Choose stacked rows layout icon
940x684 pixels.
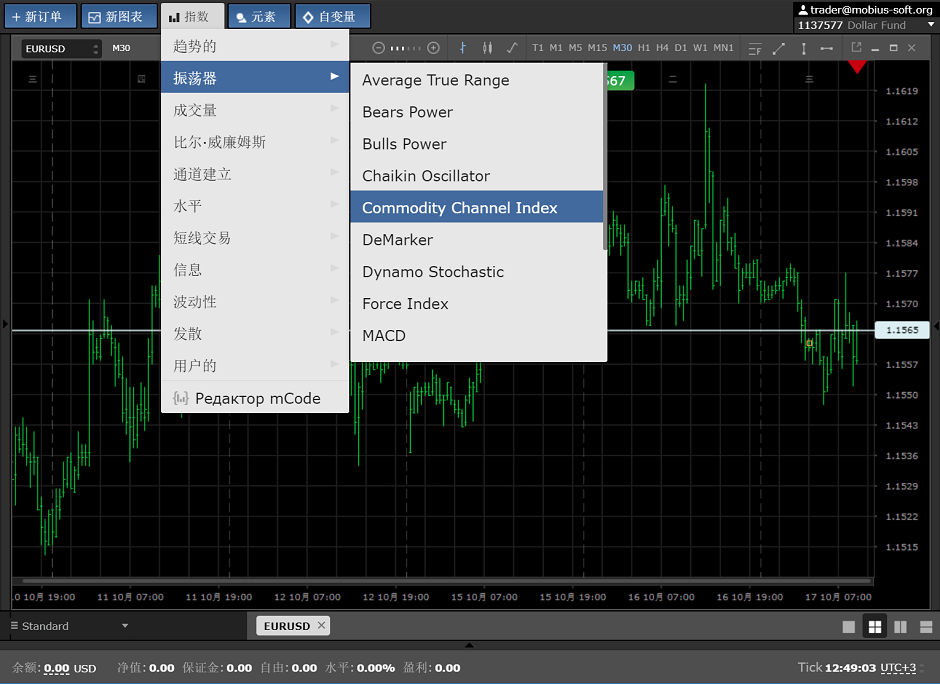tap(926, 627)
